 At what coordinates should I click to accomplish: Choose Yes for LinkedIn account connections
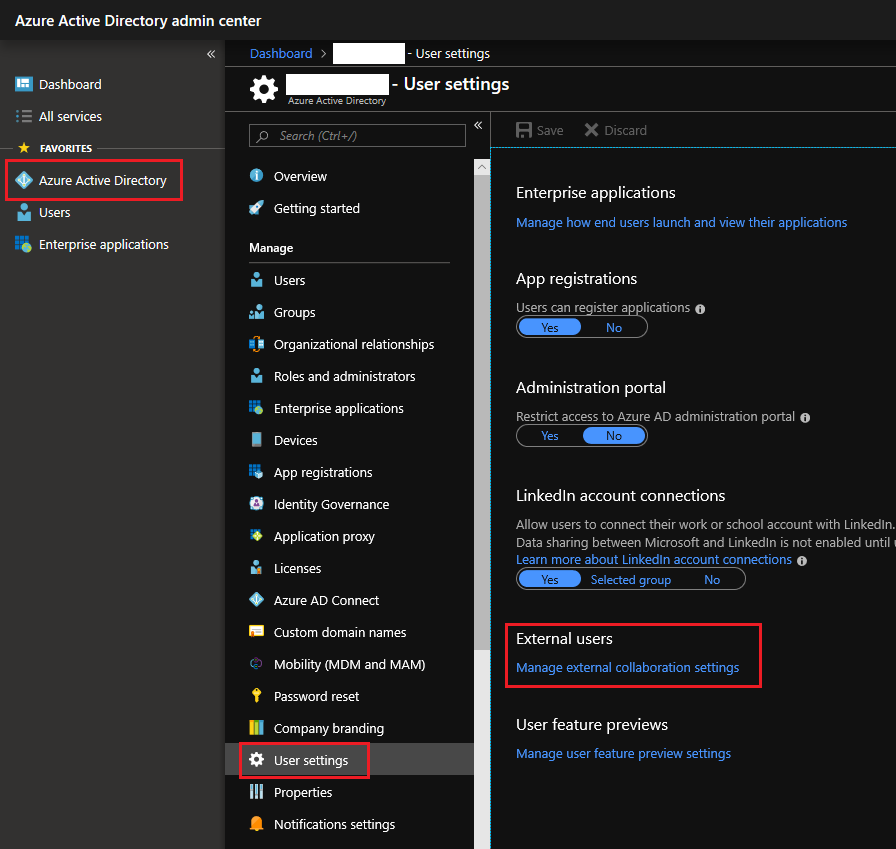(x=550, y=579)
